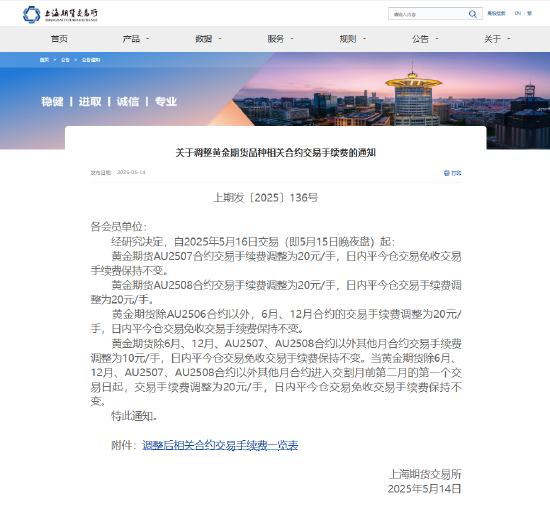Click the publish date 2025-05-14
The width and height of the screenshot is (550, 507).
click(x=131, y=172)
